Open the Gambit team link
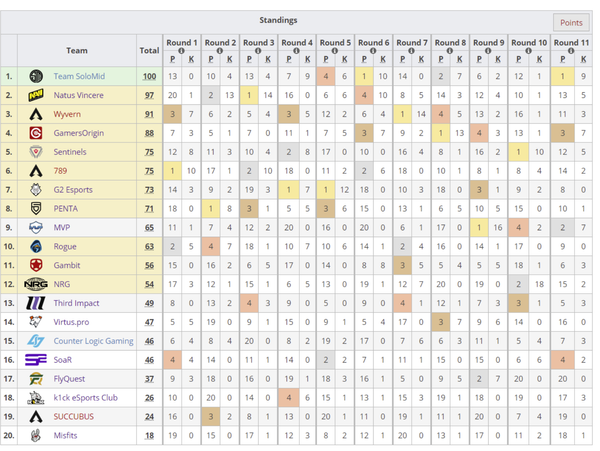The height and width of the screenshot is (451, 600). click(x=67, y=265)
